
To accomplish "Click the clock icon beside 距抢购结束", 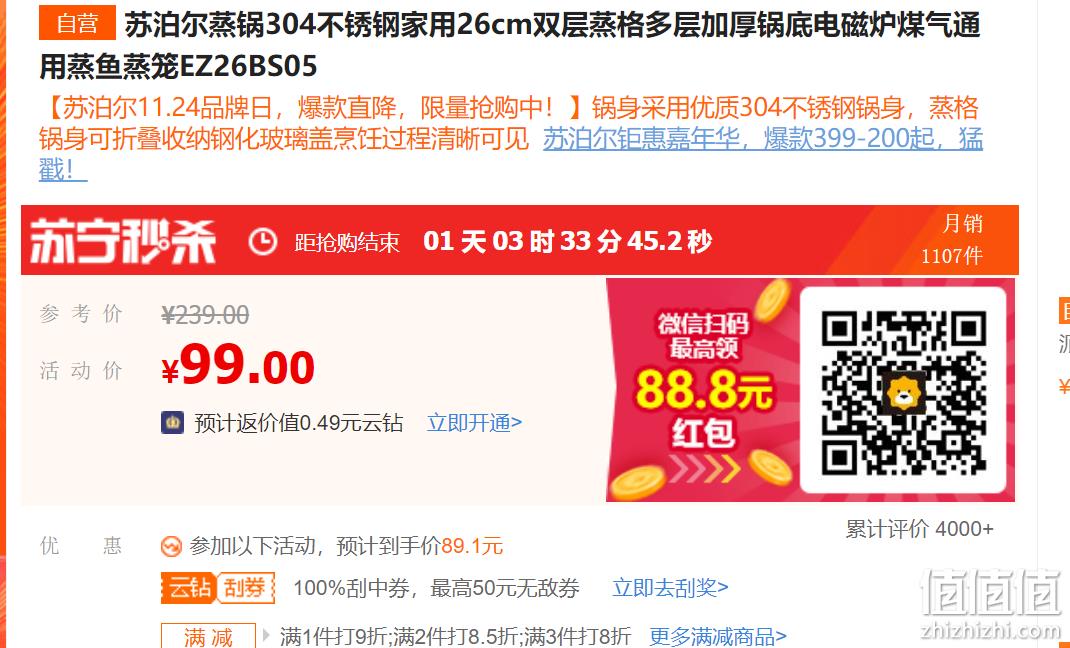I will coord(262,241).
